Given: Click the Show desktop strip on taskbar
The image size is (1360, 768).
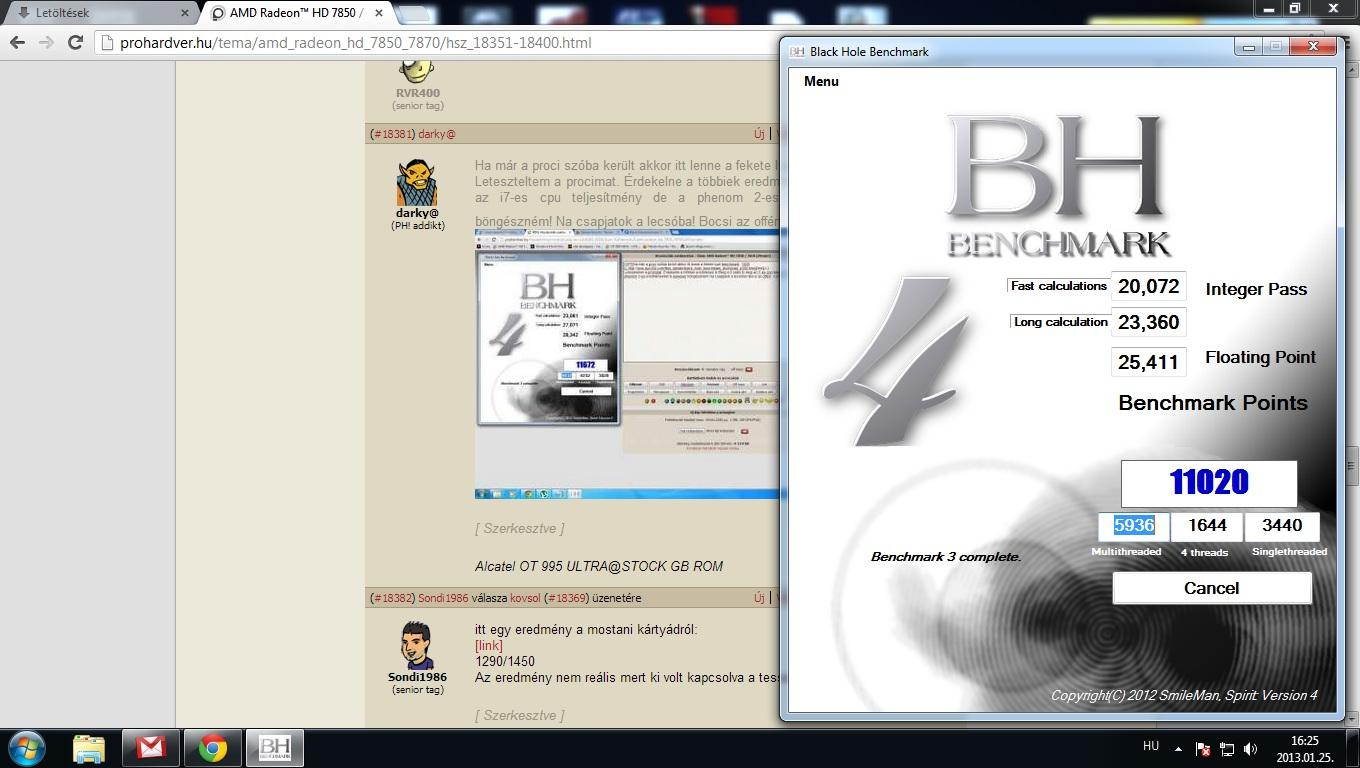Looking at the screenshot, I should tap(1353, 748).
